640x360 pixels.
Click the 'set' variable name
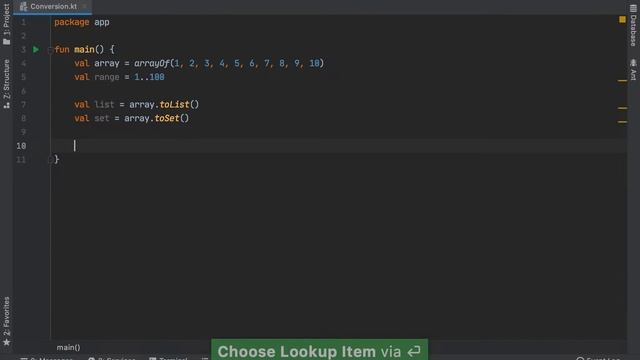coord(102,118)
